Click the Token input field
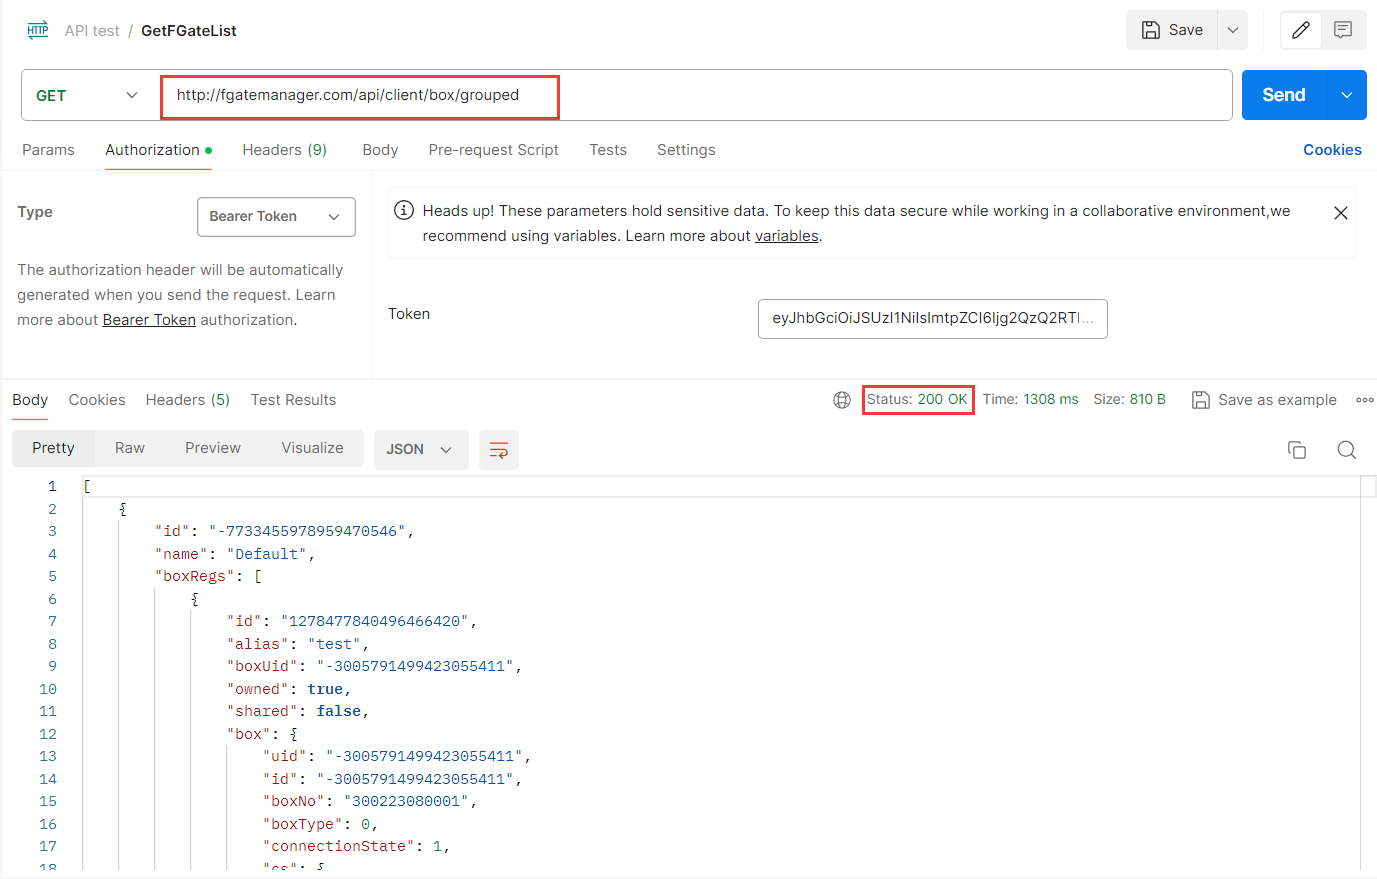The image size is (1377, 879). point(933,319)
